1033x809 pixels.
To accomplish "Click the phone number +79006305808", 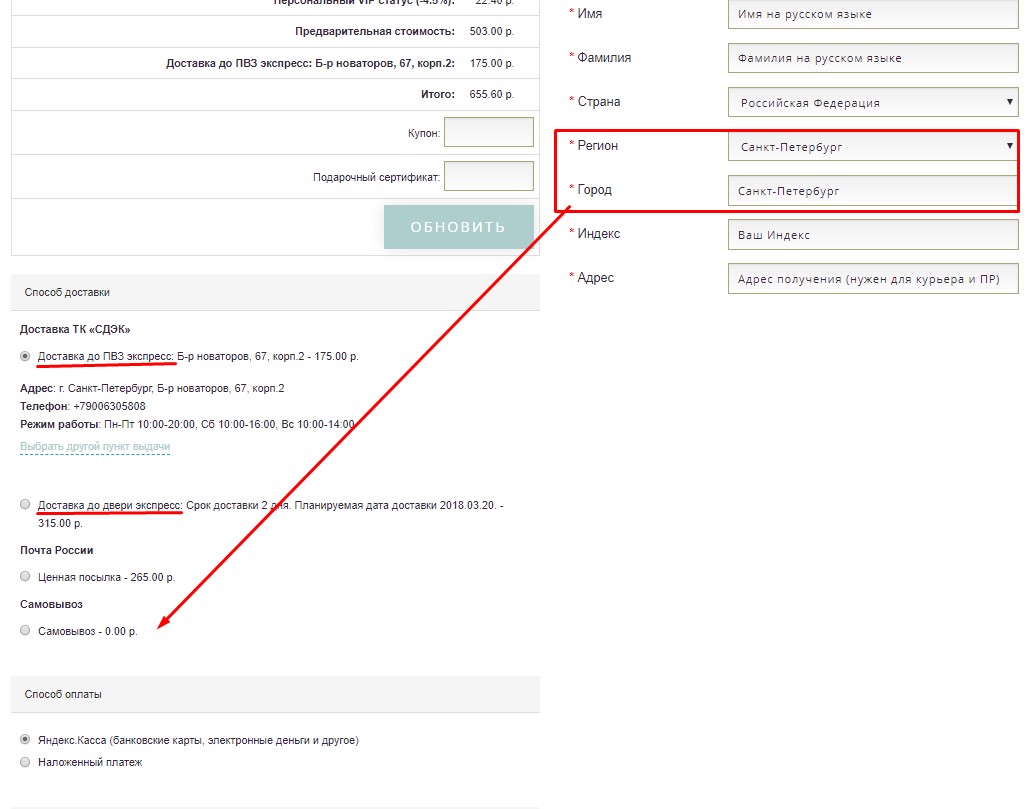I will point(109,406).
